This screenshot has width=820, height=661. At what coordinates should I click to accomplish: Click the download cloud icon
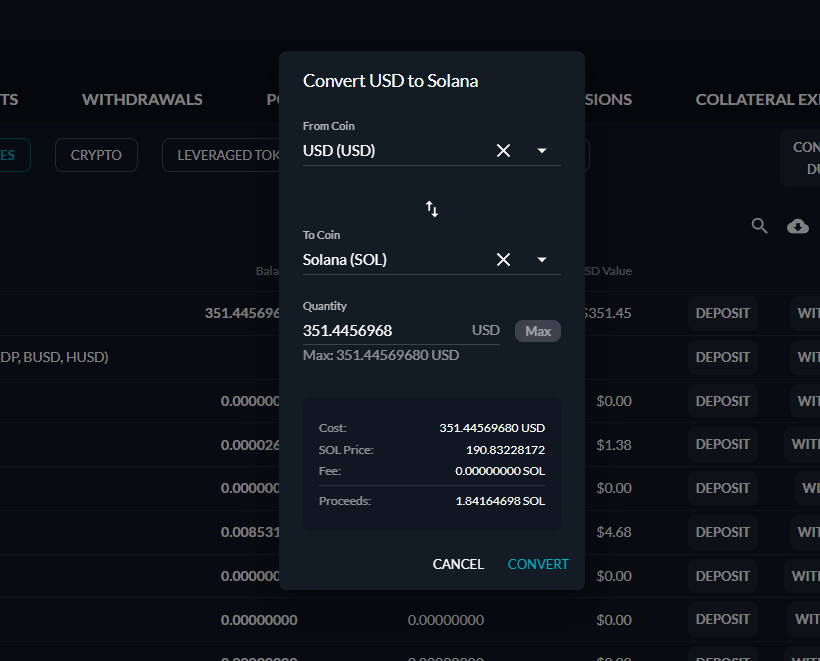pos(798,226)
